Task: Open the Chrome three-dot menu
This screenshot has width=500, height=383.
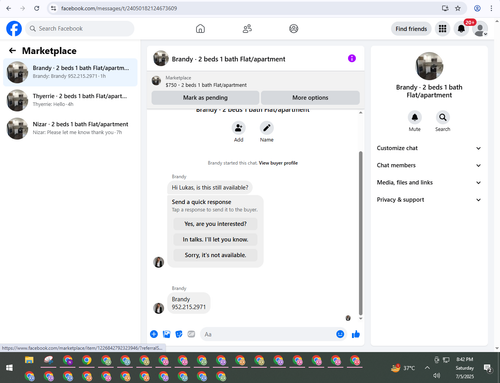Action: tap(491, 8)
